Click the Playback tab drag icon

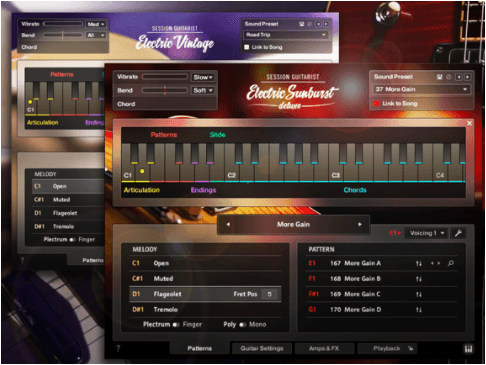click(x=411, y=349)
